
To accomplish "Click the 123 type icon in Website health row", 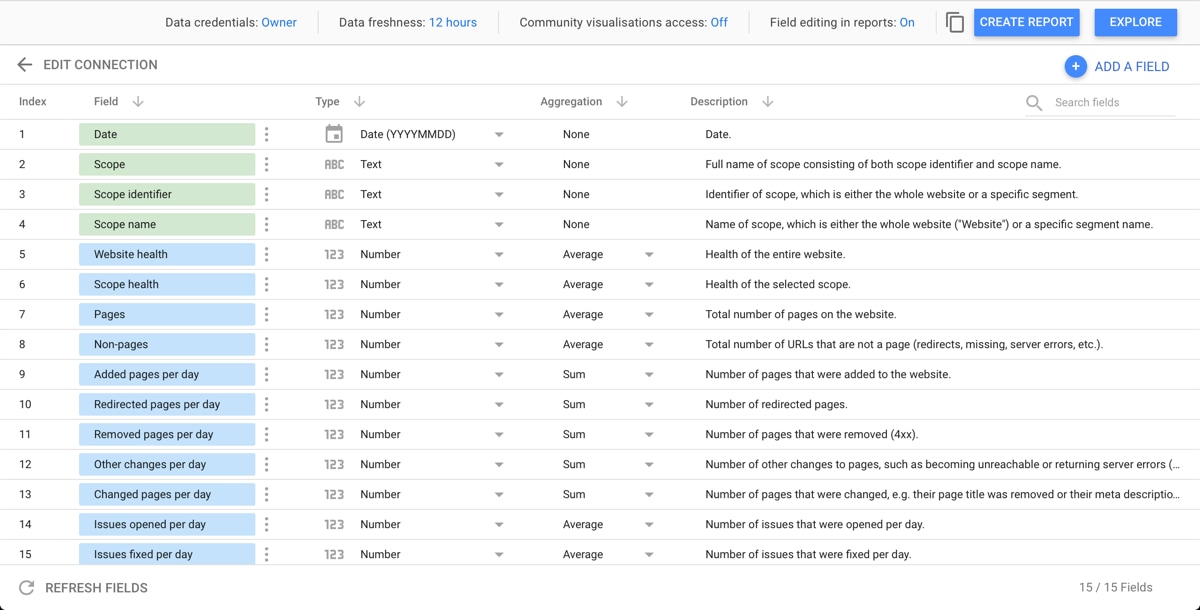I will (334, 254).
